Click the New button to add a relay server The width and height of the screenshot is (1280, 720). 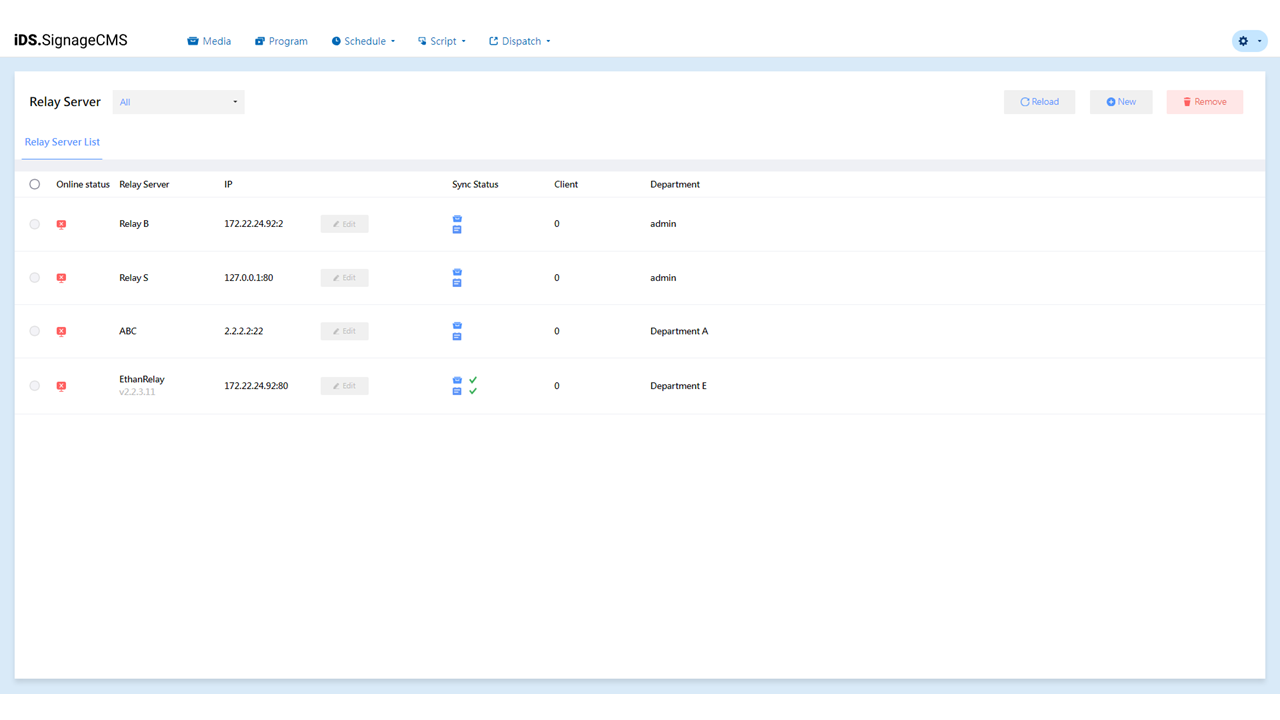[1120, 101]
